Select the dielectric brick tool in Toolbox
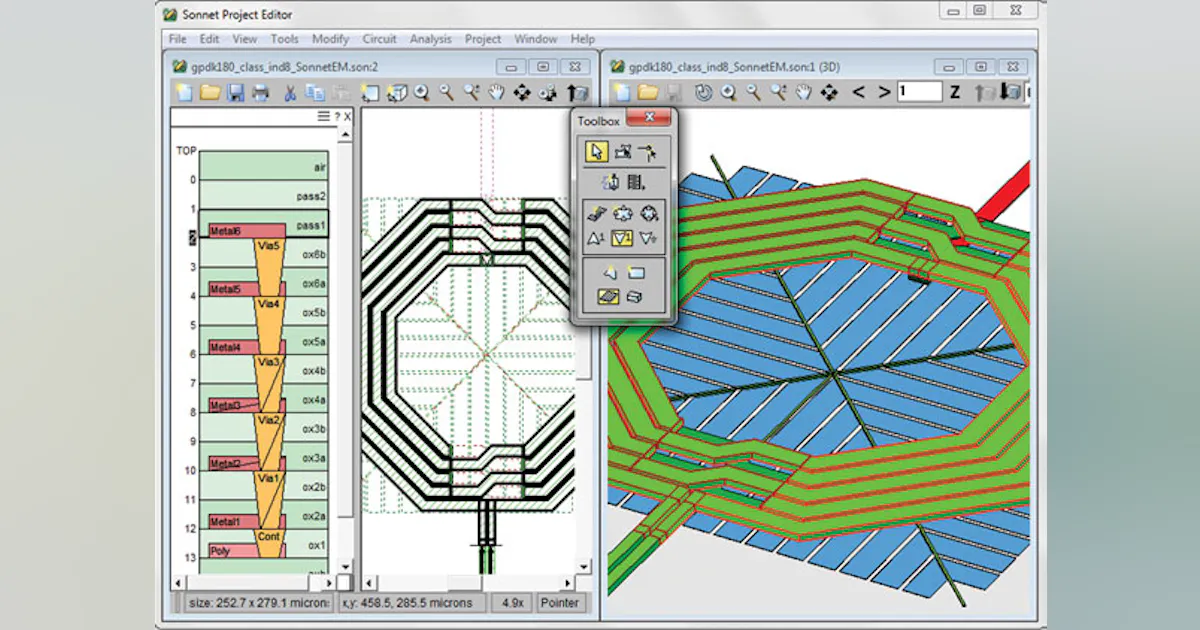This screenshot has height=630, width=1200. pyautogui.click(x=634, y=297)
